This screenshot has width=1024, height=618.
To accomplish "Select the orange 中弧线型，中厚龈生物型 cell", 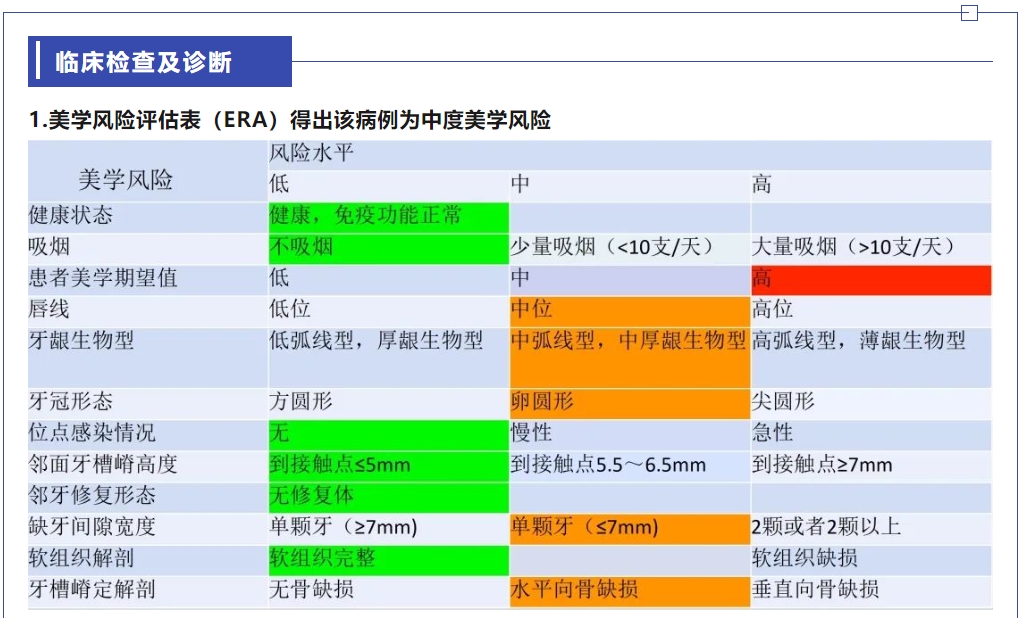I will (x=629, y=355).
